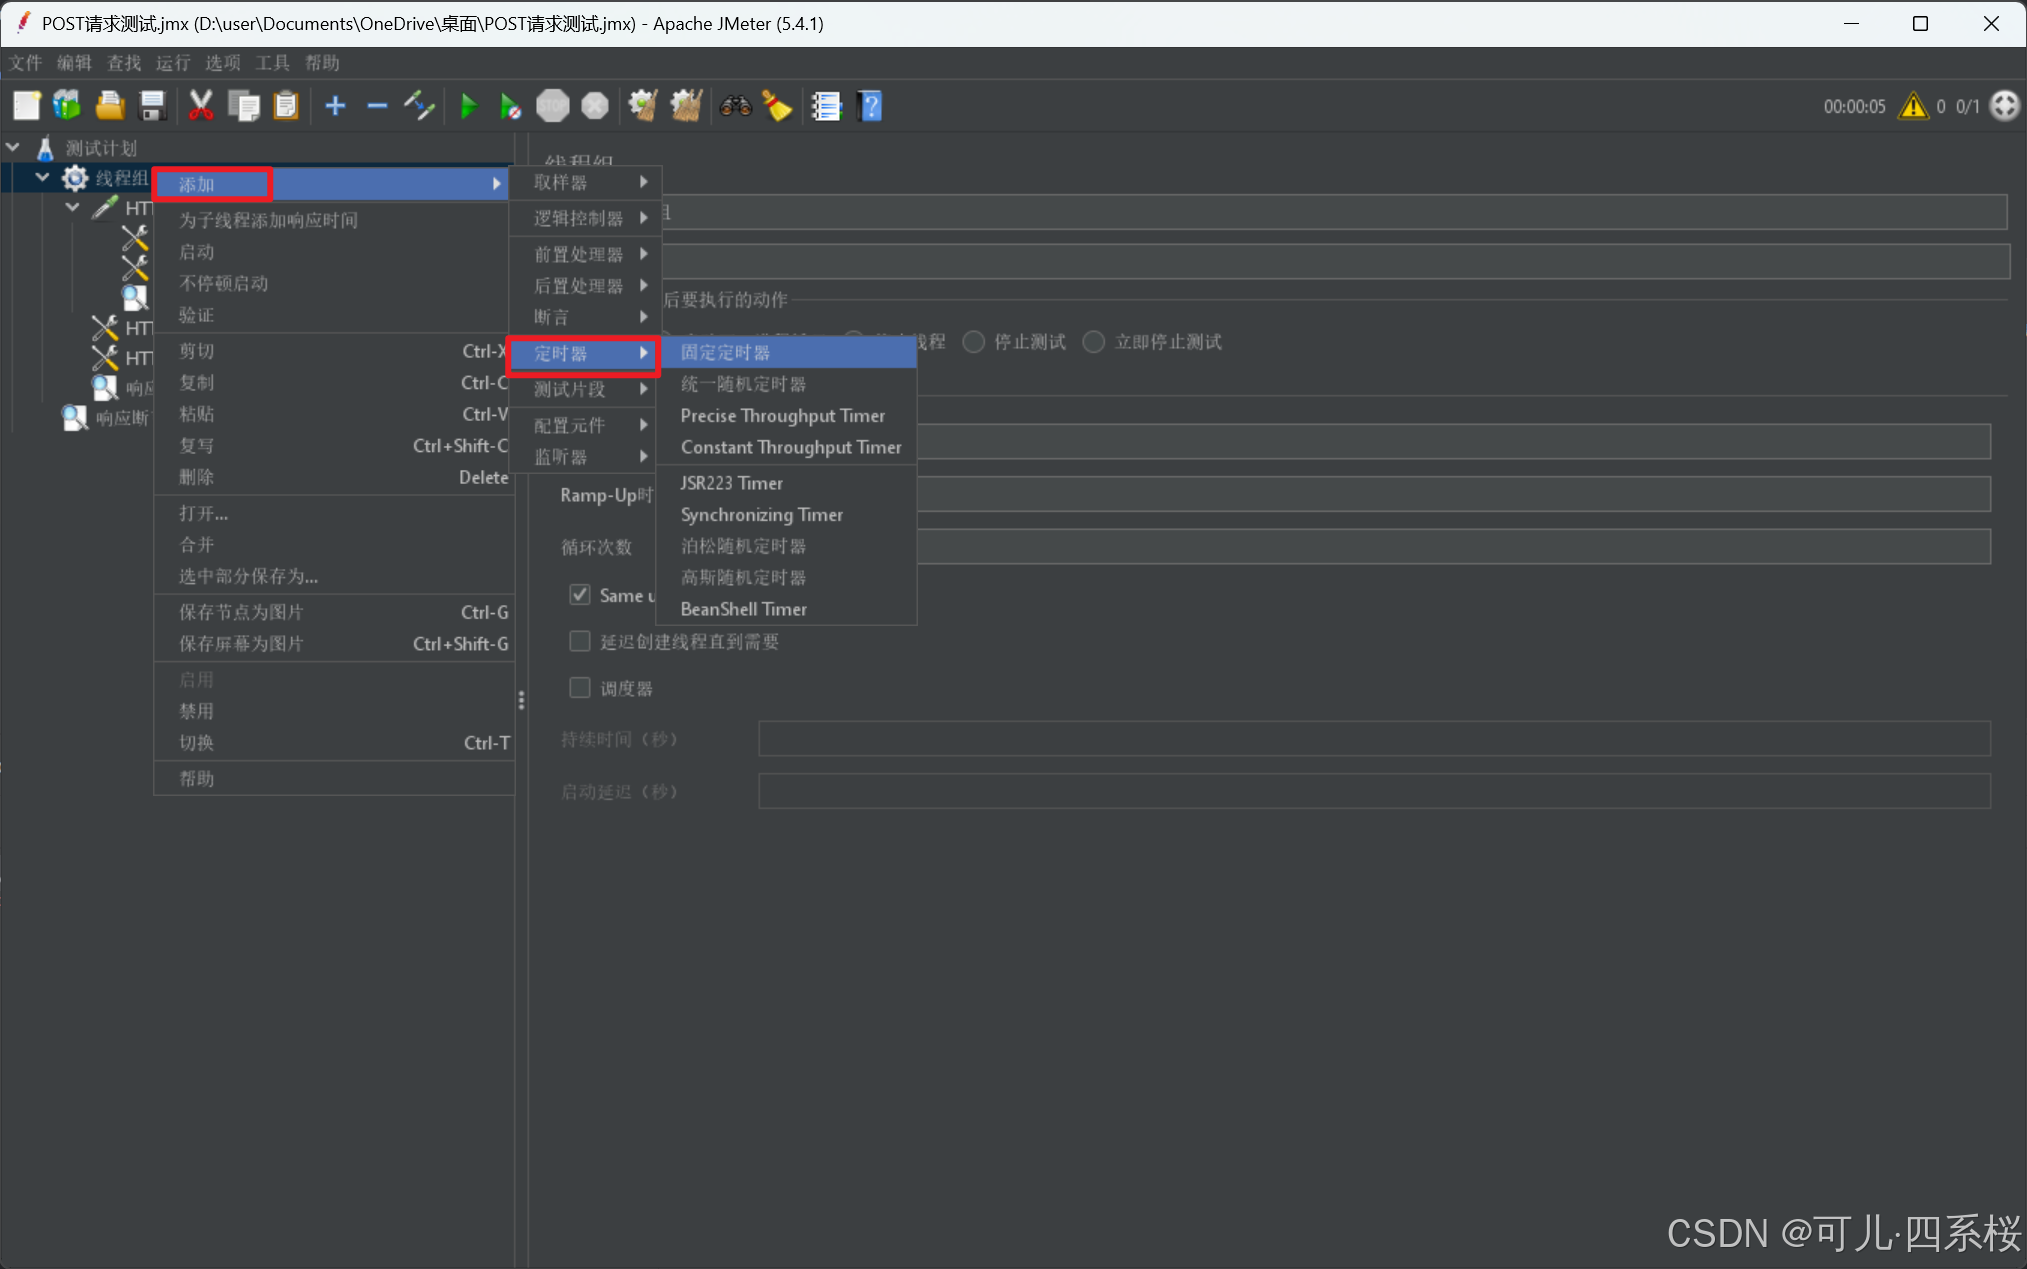
Task: Select the 立即停止测试 radio button
Action: (1094, 342)
